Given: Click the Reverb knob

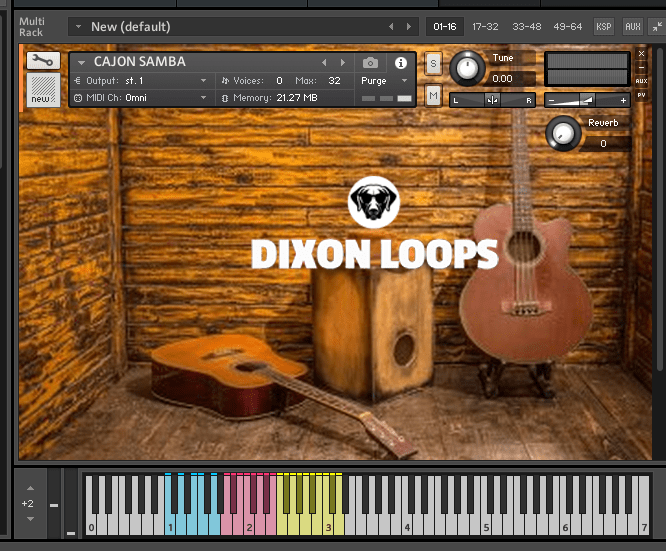Looking at the screenshot, I should (564, 132).
